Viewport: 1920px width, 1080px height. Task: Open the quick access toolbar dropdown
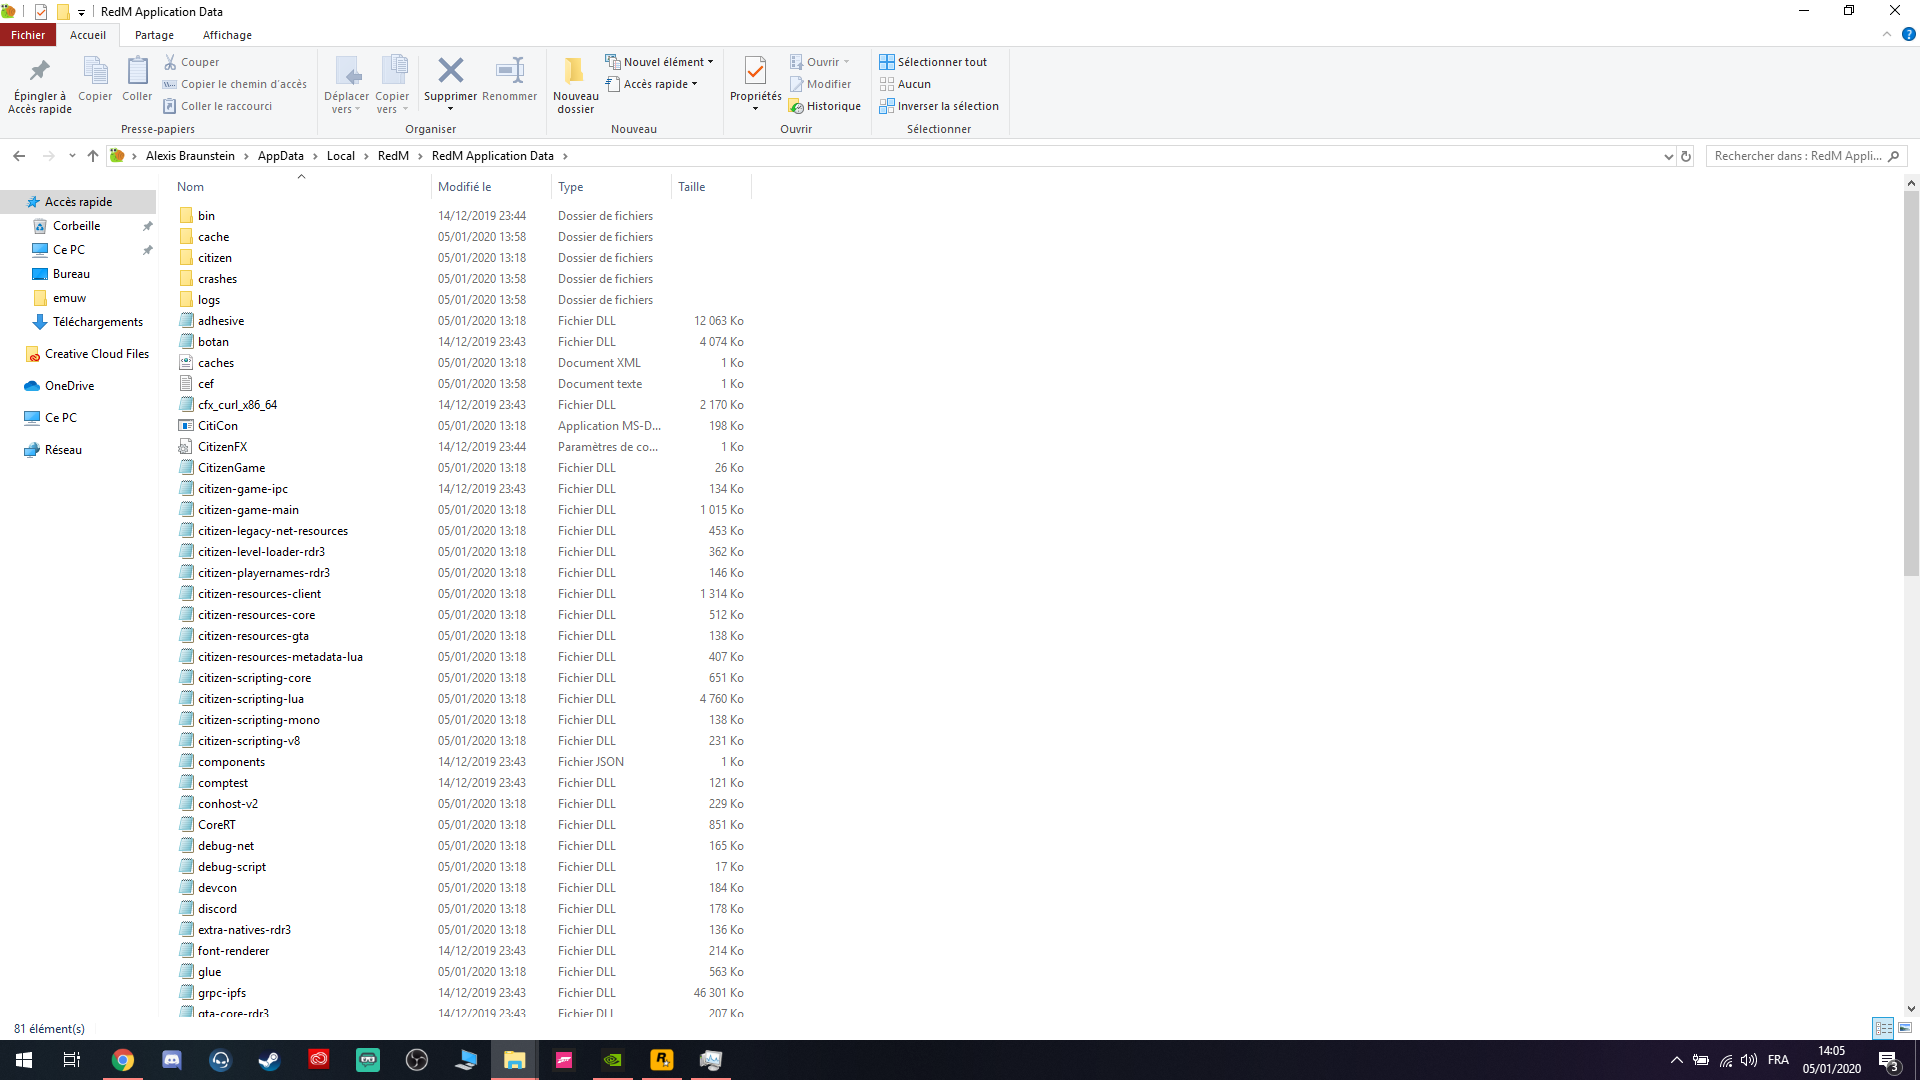click(x=81, y=12)
